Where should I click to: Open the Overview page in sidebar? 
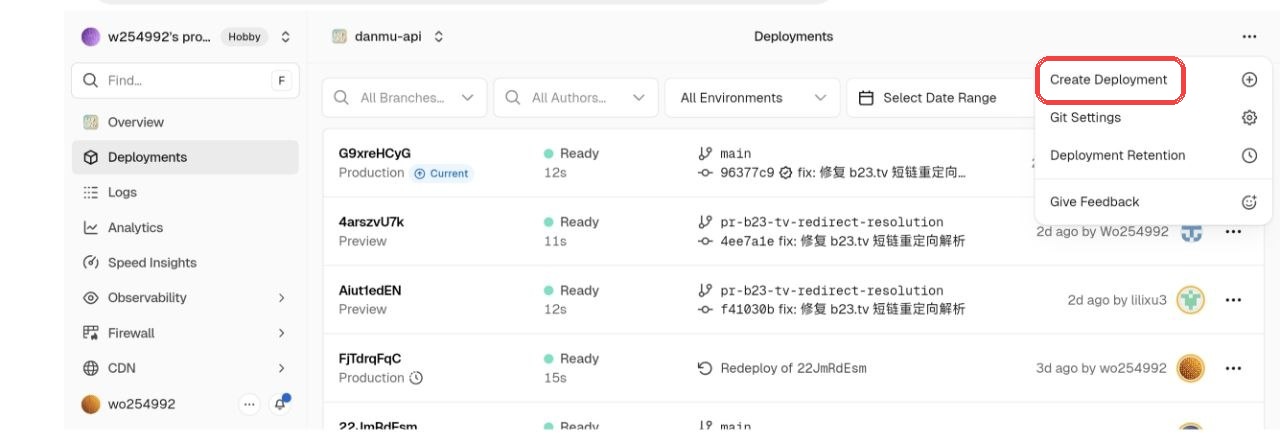[x=185, y=122]
